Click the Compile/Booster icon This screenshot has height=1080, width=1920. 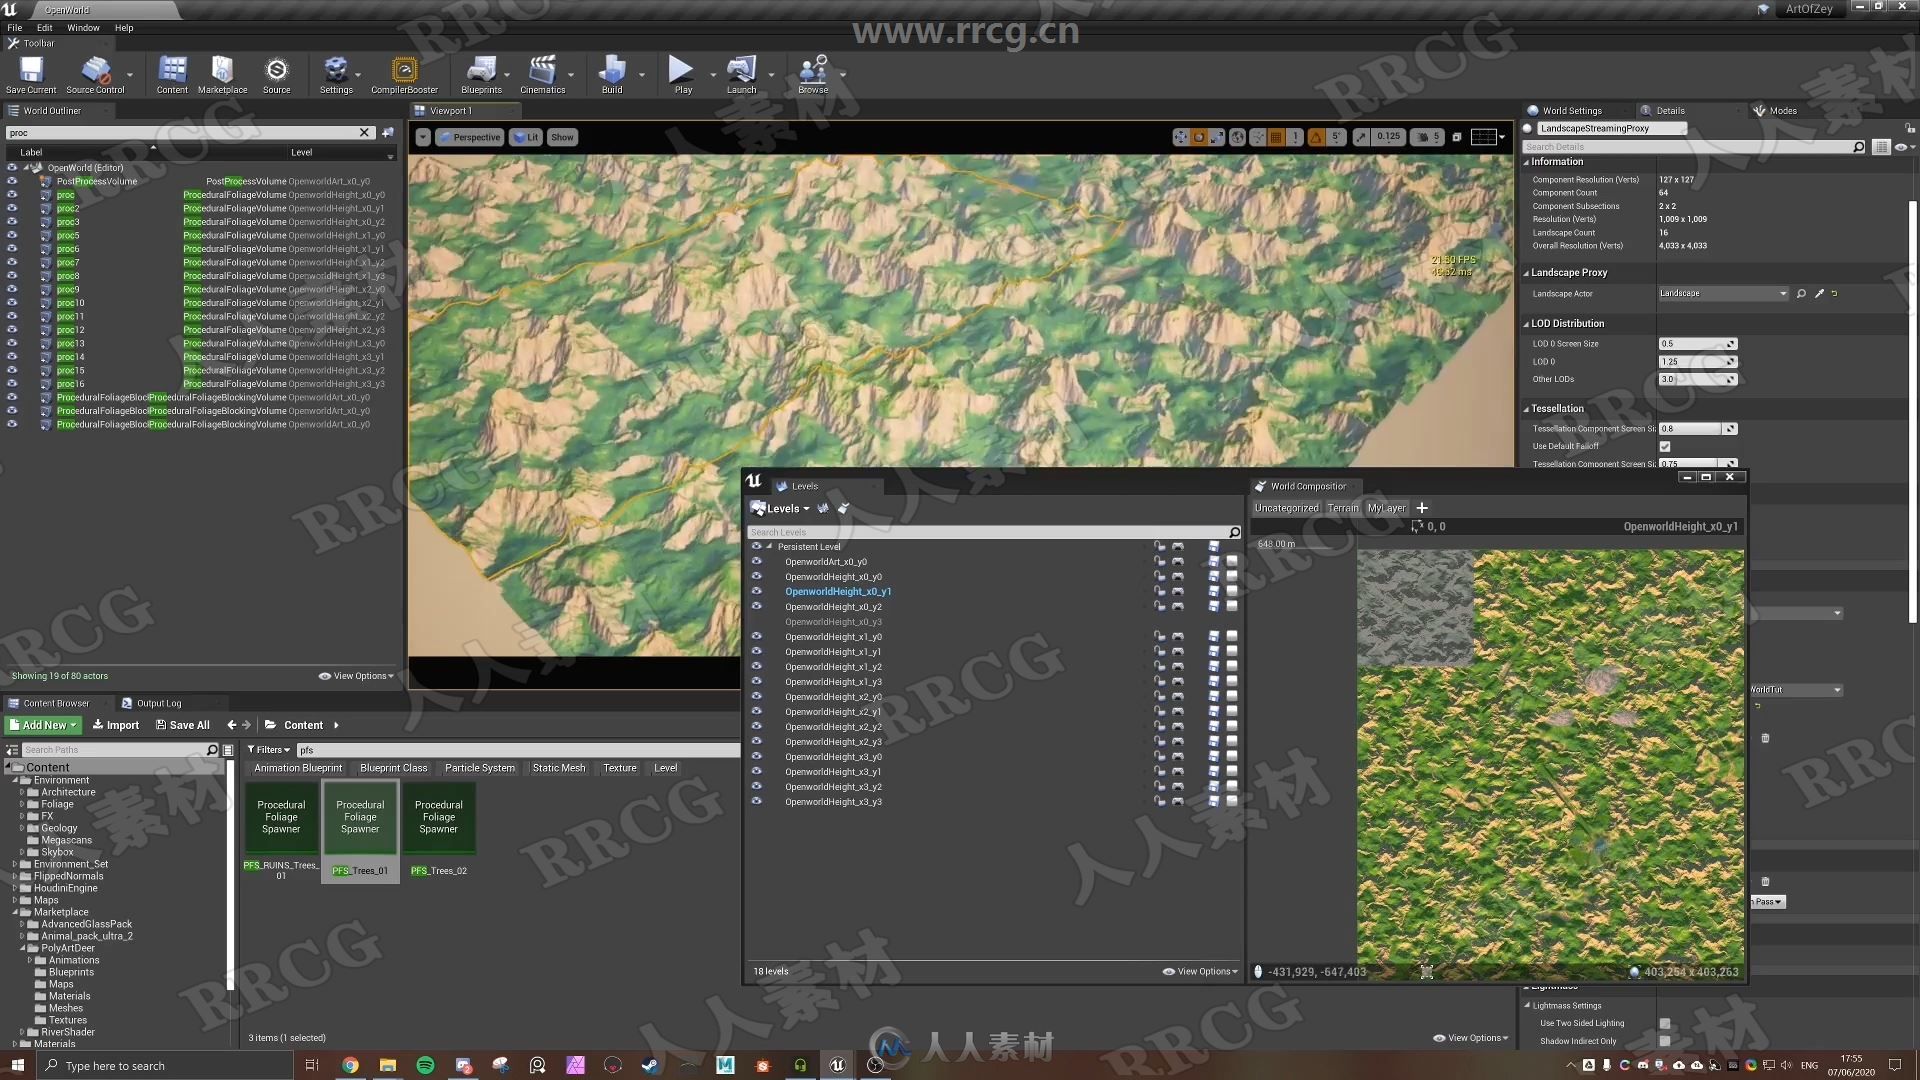tap(404, 73)
